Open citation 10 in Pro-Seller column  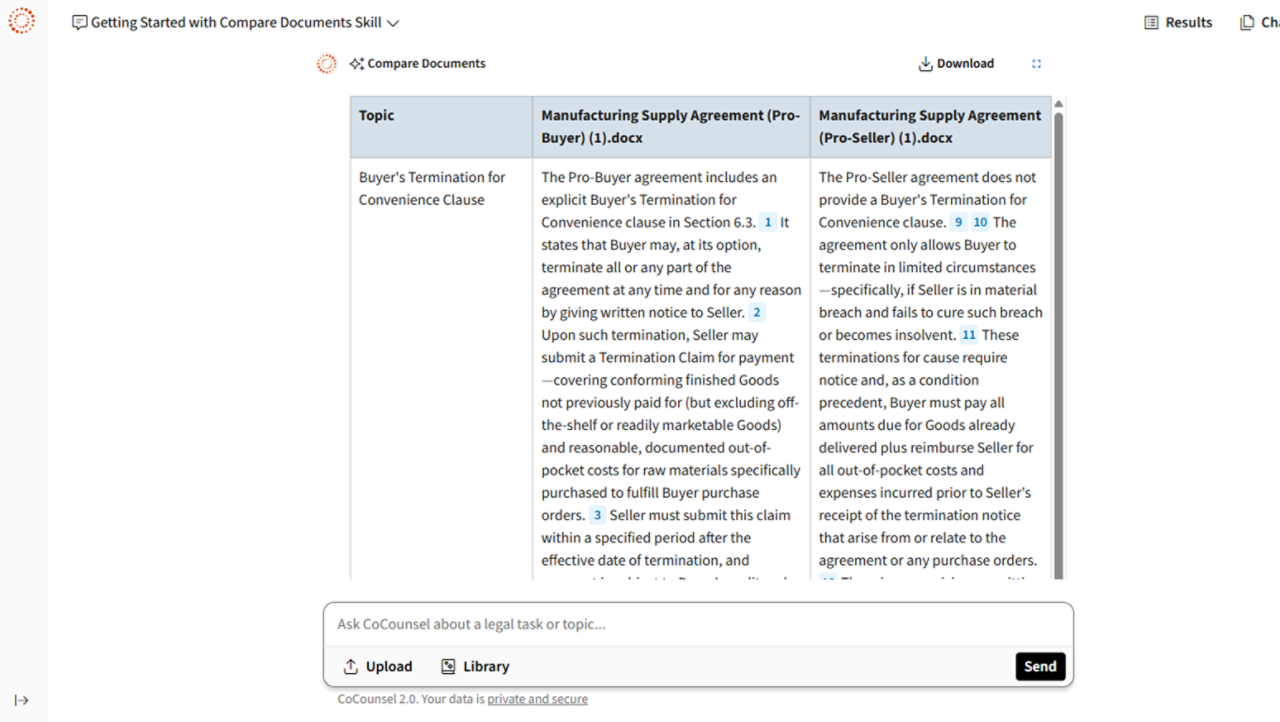point(980,223)
